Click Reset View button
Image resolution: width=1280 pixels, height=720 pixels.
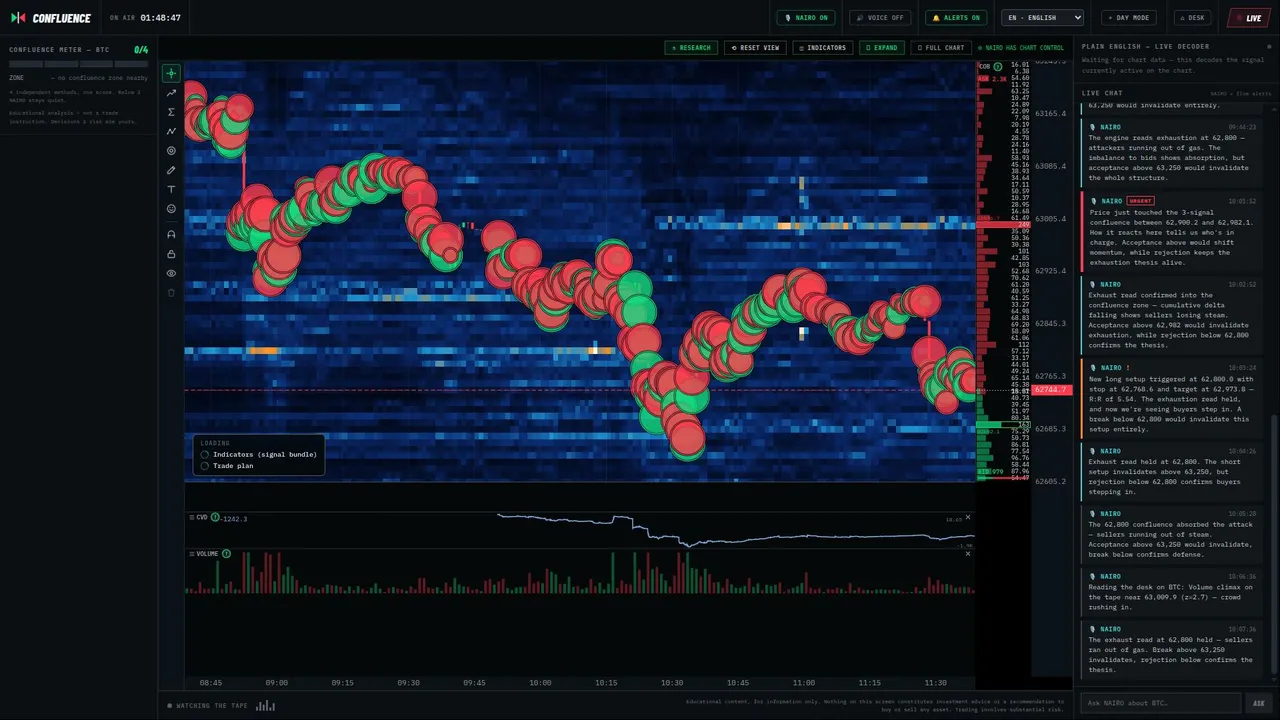click(x=755, y=47)
